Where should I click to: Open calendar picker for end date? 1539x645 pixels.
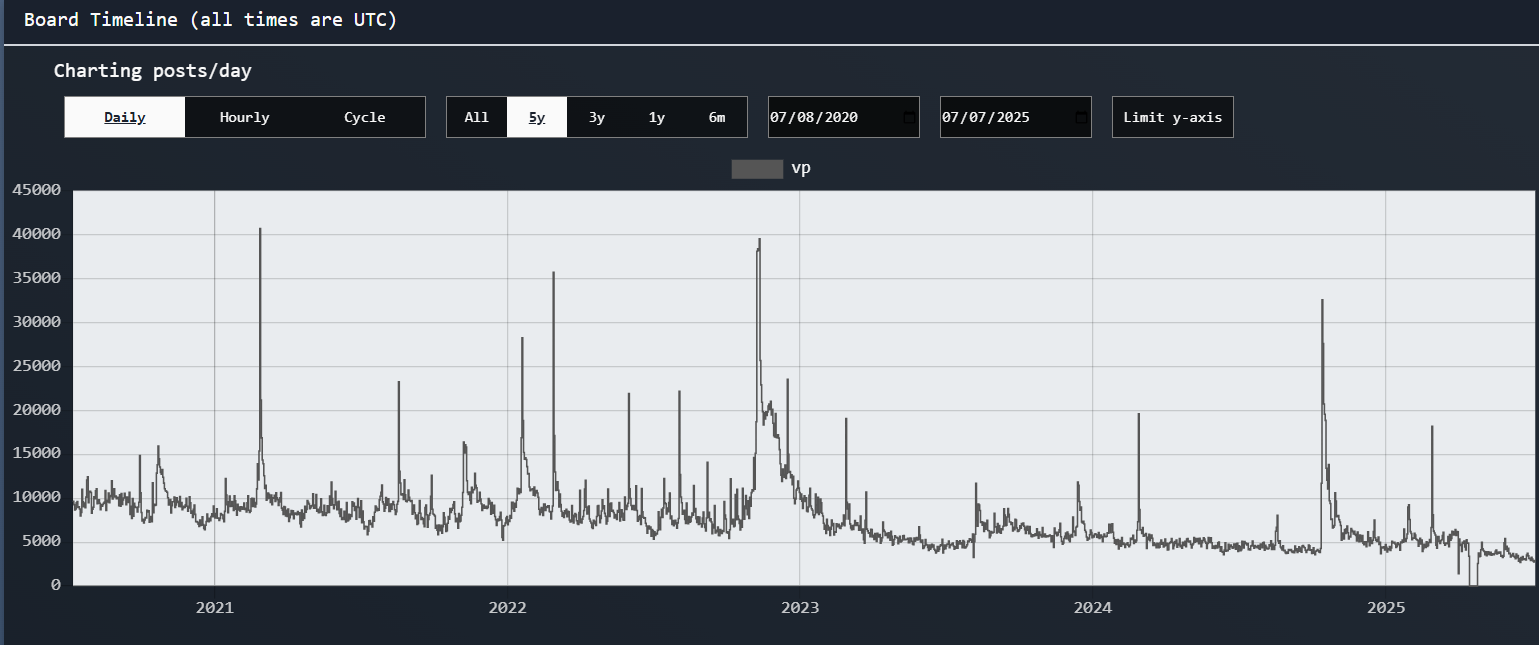click(1080, 117)
